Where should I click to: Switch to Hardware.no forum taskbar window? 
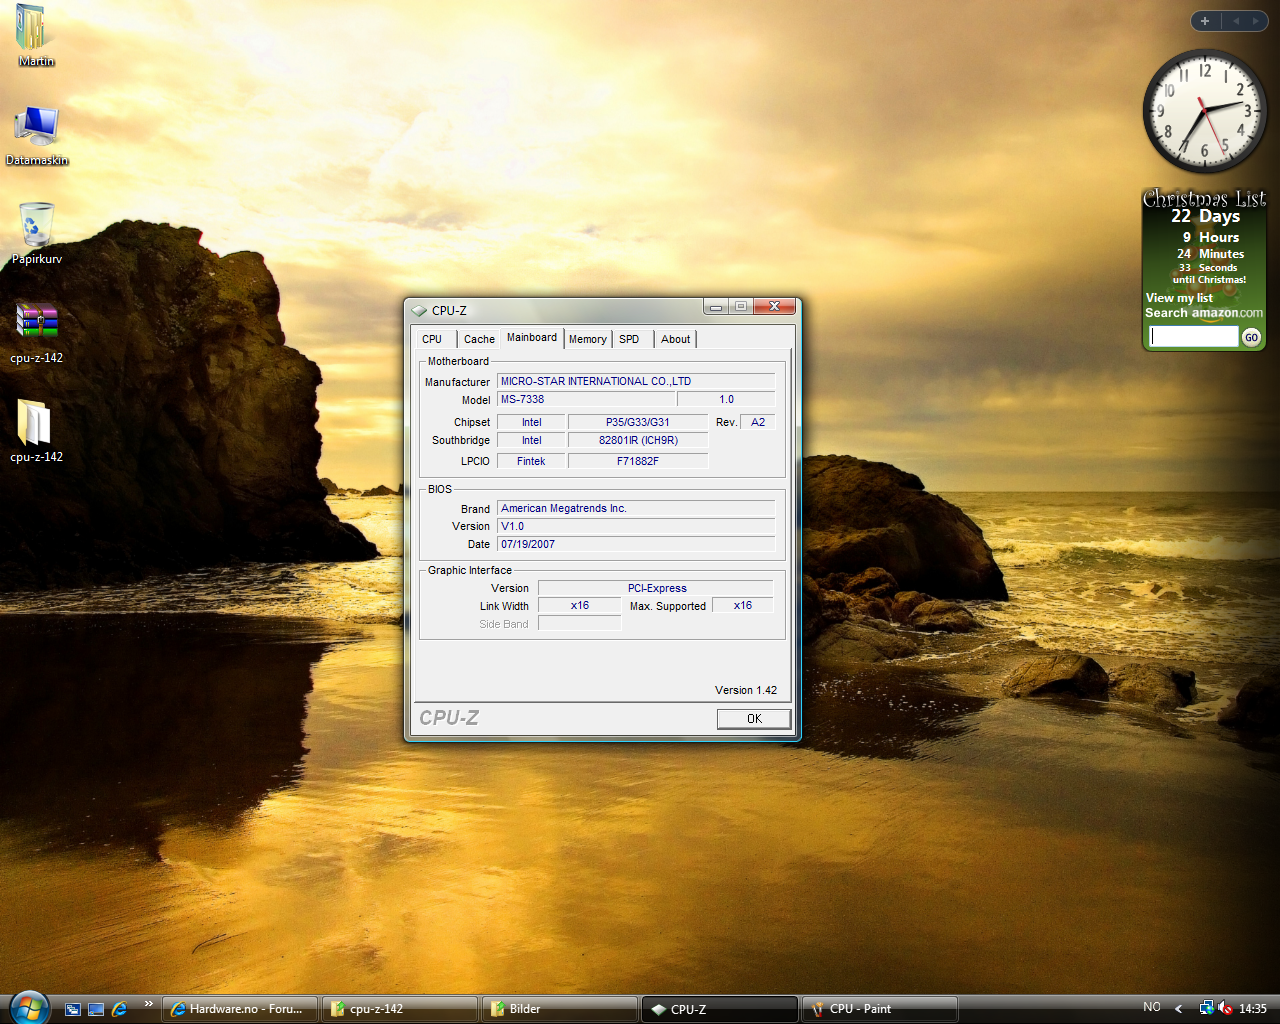(x=240, y=1009)
